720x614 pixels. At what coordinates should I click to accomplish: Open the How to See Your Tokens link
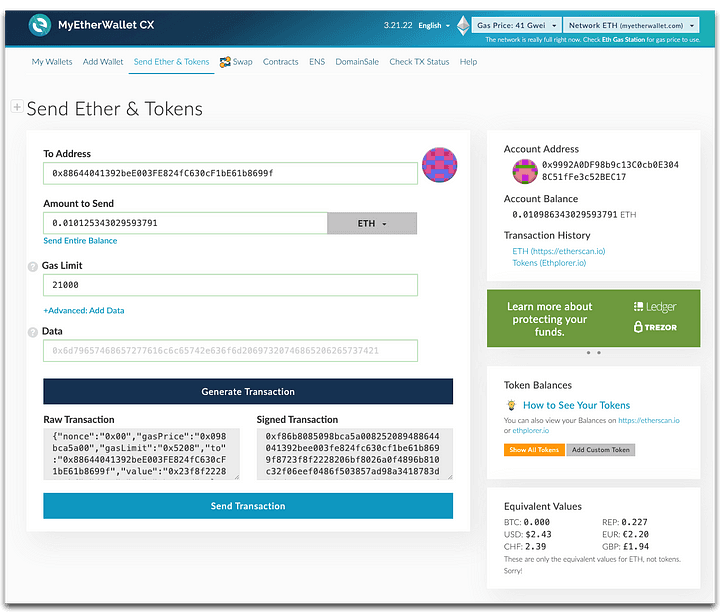pyautogui.click(x=576, y=405)
